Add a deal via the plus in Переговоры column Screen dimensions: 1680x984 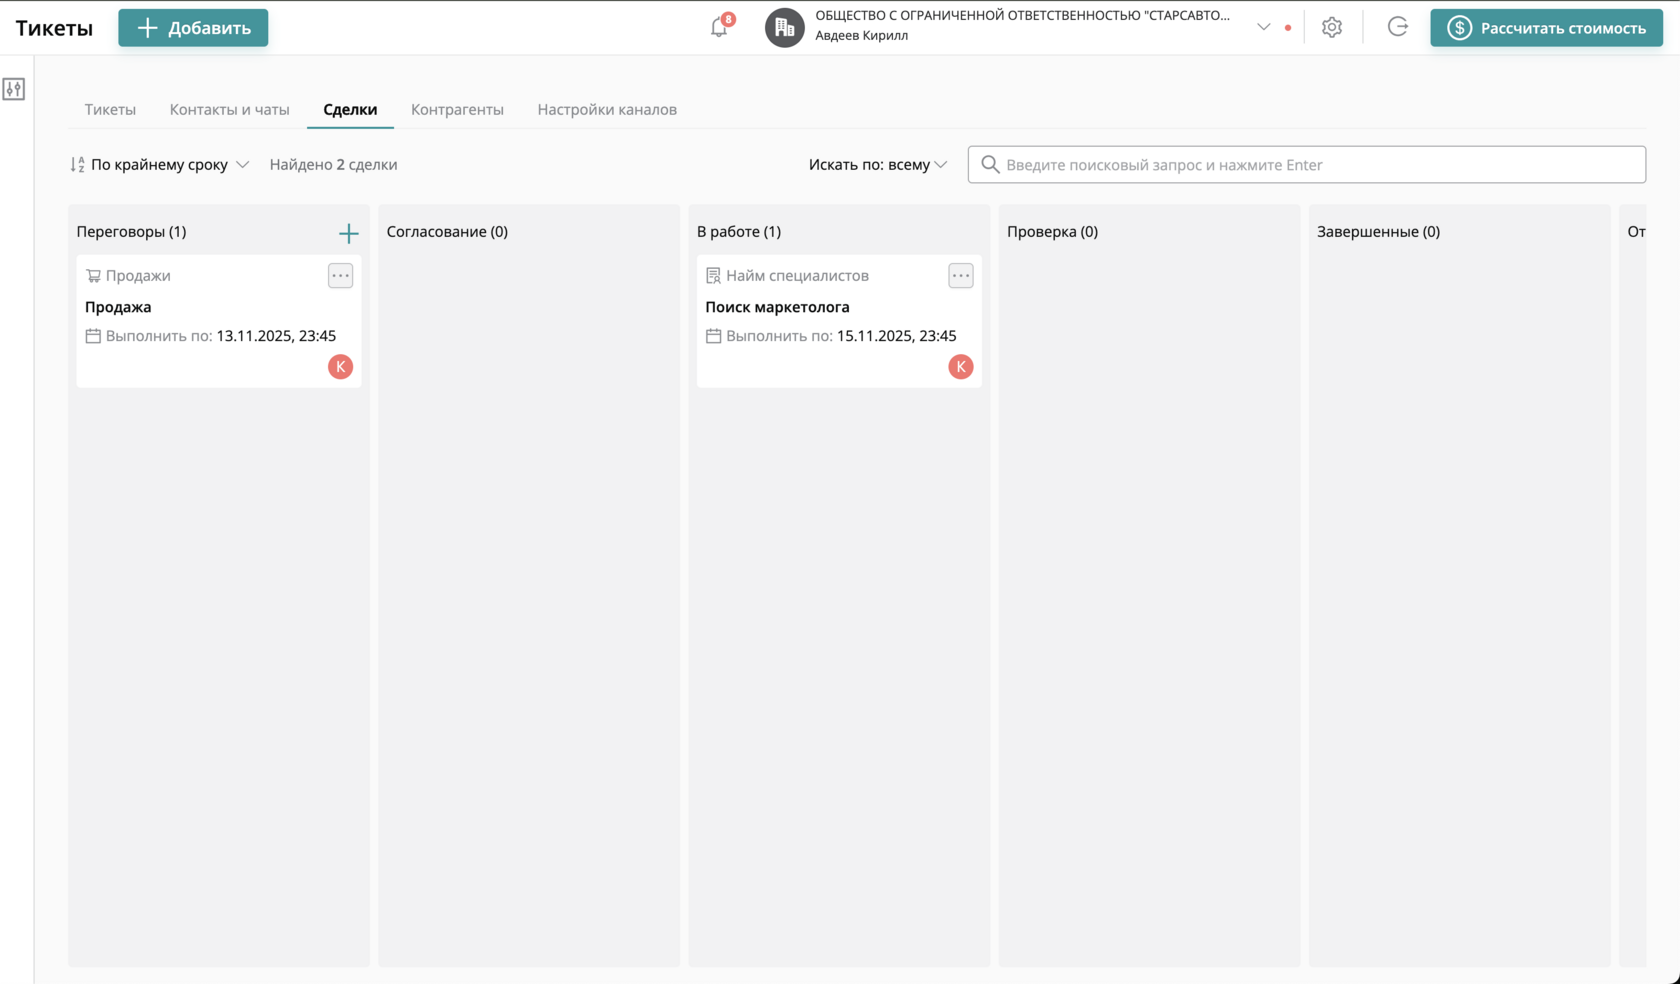pos(348,233)
